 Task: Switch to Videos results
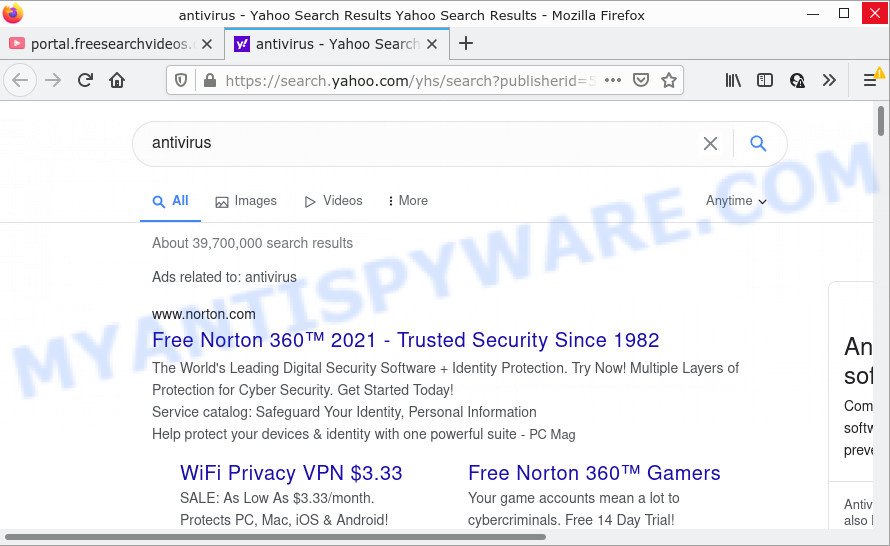[x=334, y=201]
